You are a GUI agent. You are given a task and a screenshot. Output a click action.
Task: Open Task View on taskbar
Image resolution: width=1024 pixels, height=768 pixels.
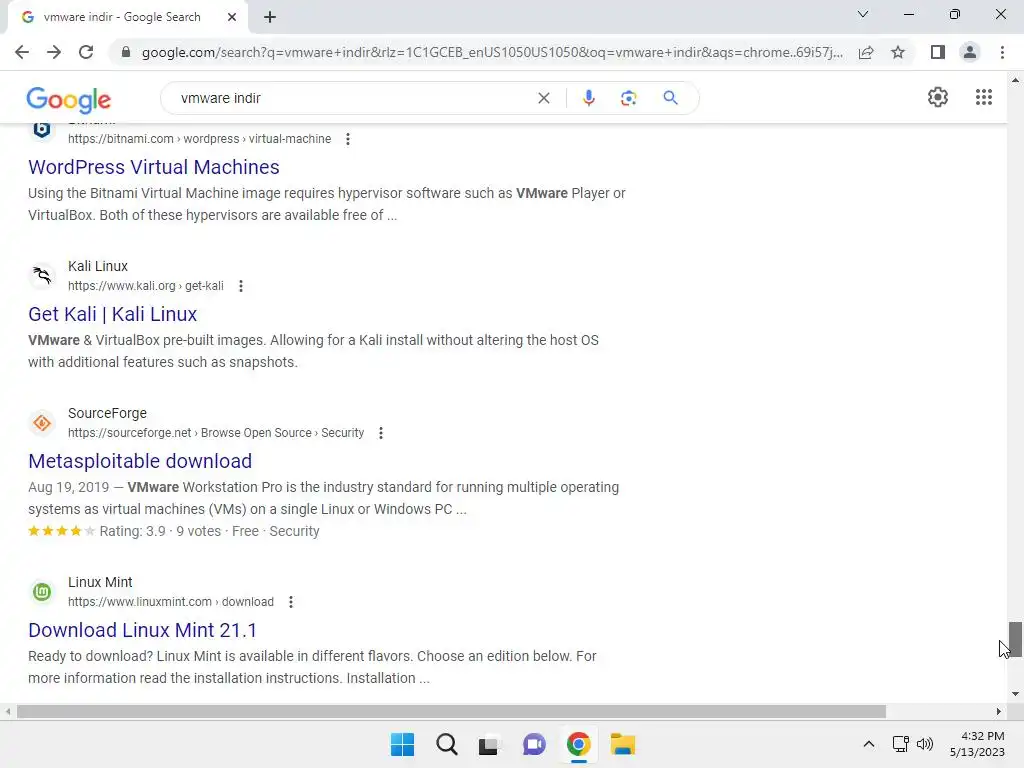489,744
